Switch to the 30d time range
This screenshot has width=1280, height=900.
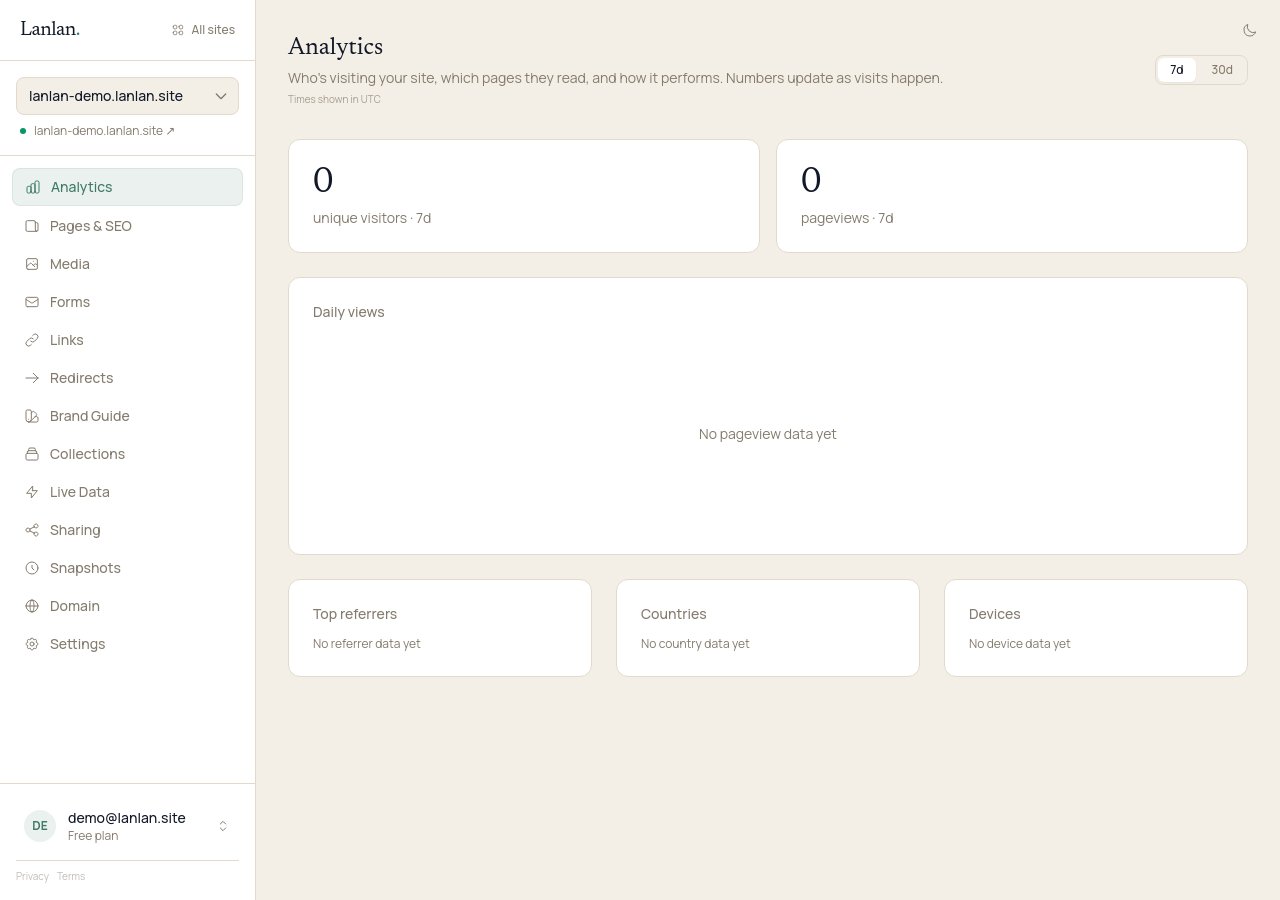click(x=1222, y=70)
